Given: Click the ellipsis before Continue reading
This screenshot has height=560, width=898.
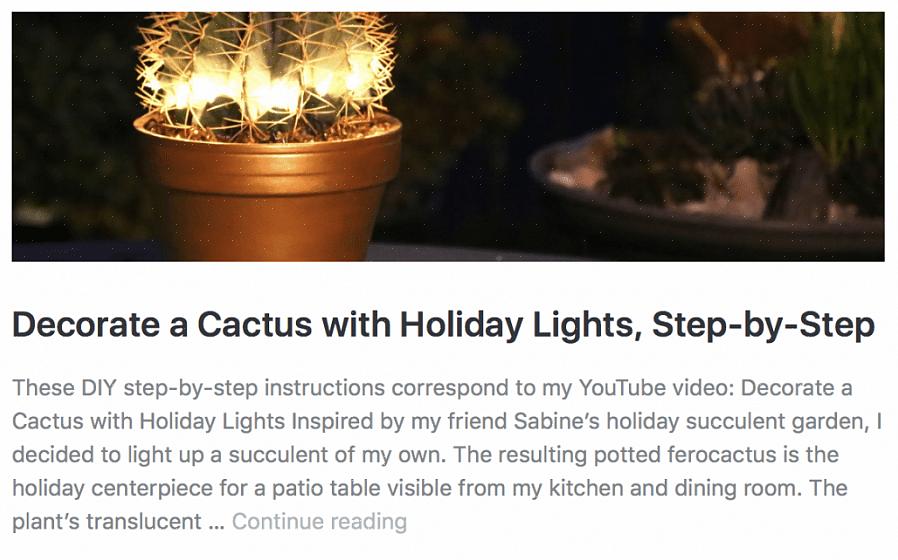Looking at the screenshot, I should click(216, 522).
